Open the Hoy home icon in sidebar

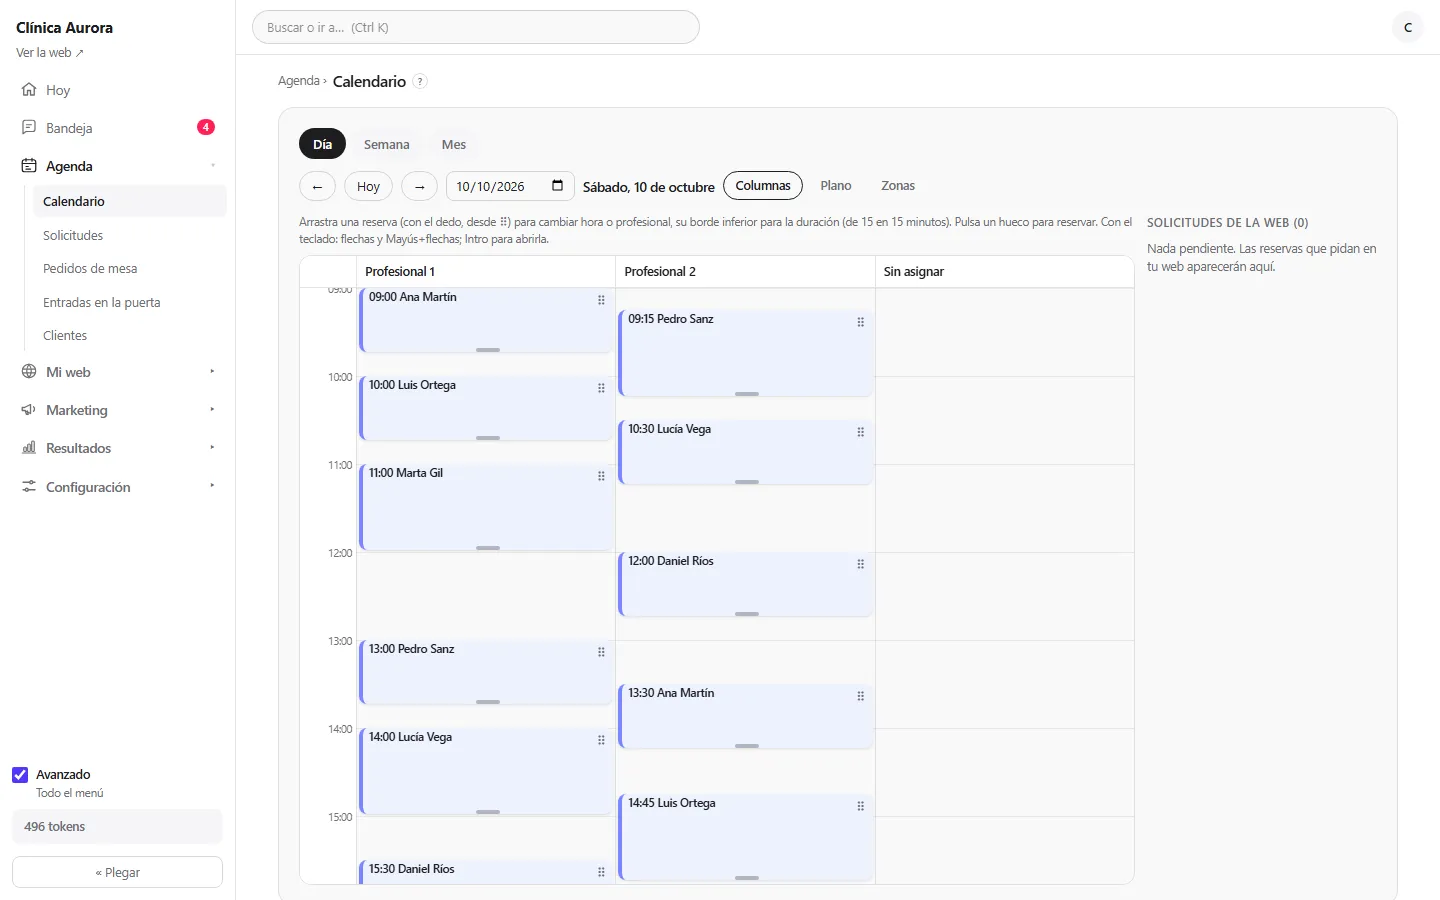click(29, 90)
